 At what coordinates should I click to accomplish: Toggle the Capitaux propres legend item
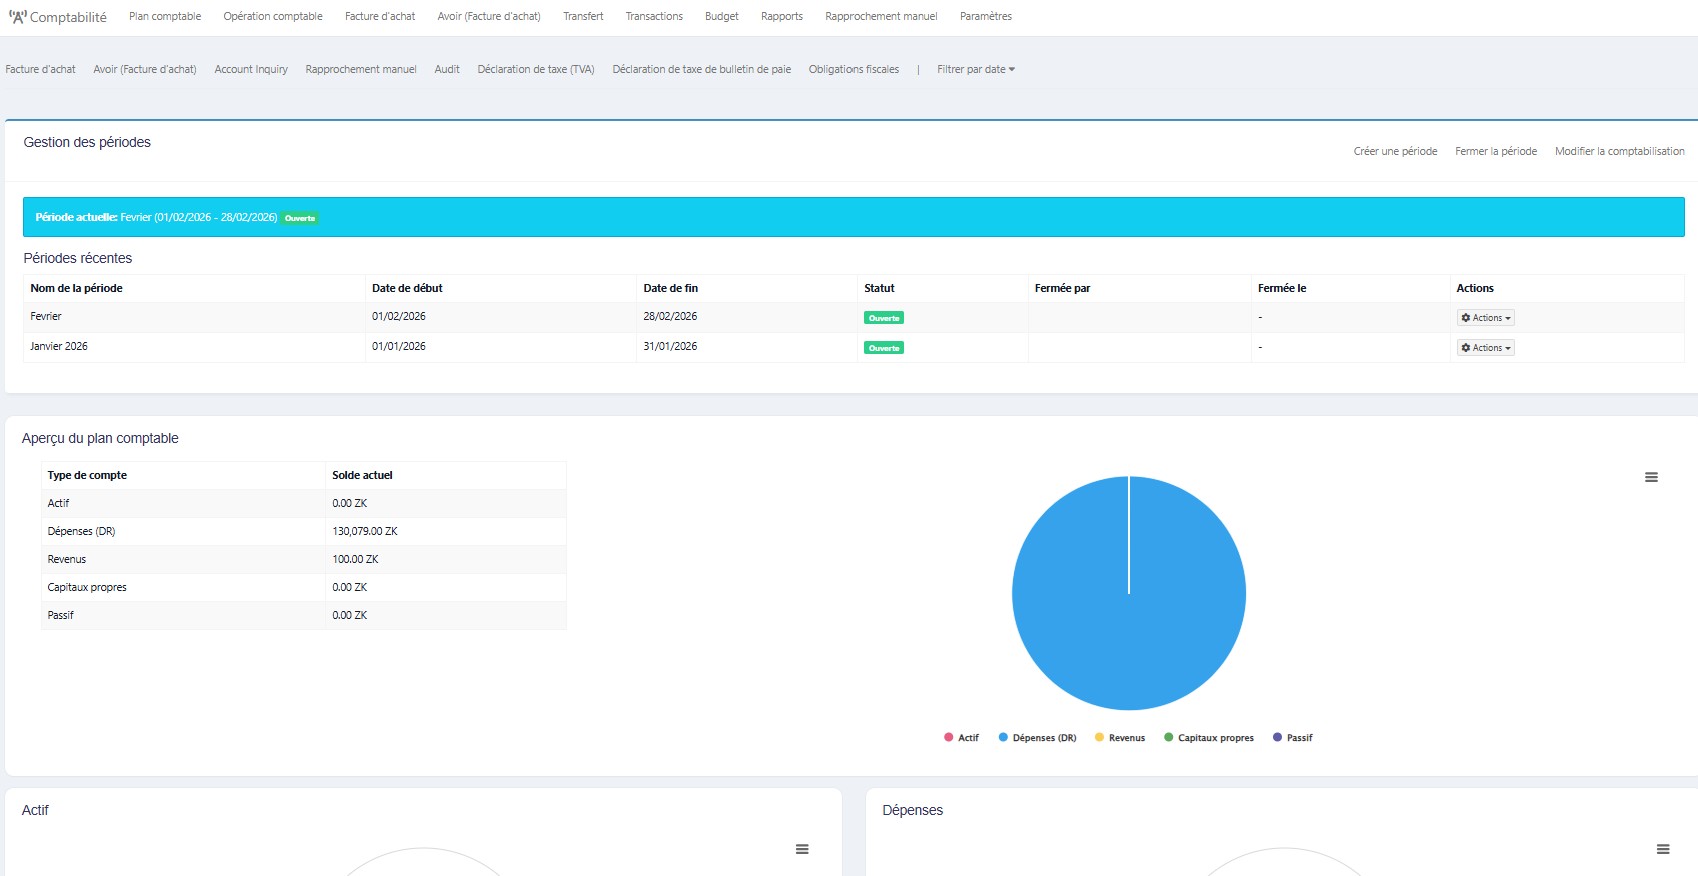1208,738
